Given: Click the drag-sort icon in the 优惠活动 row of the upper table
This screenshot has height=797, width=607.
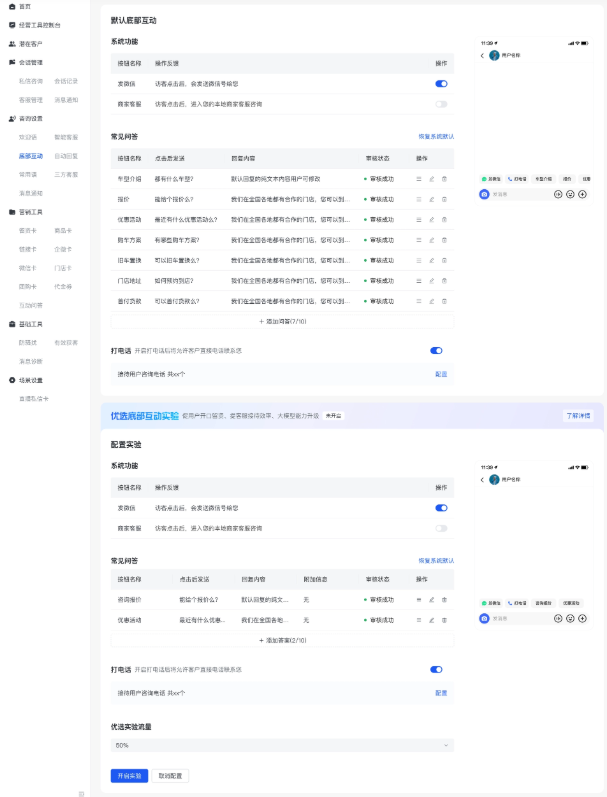Looking at the screenshot, I should coord(419,220).
